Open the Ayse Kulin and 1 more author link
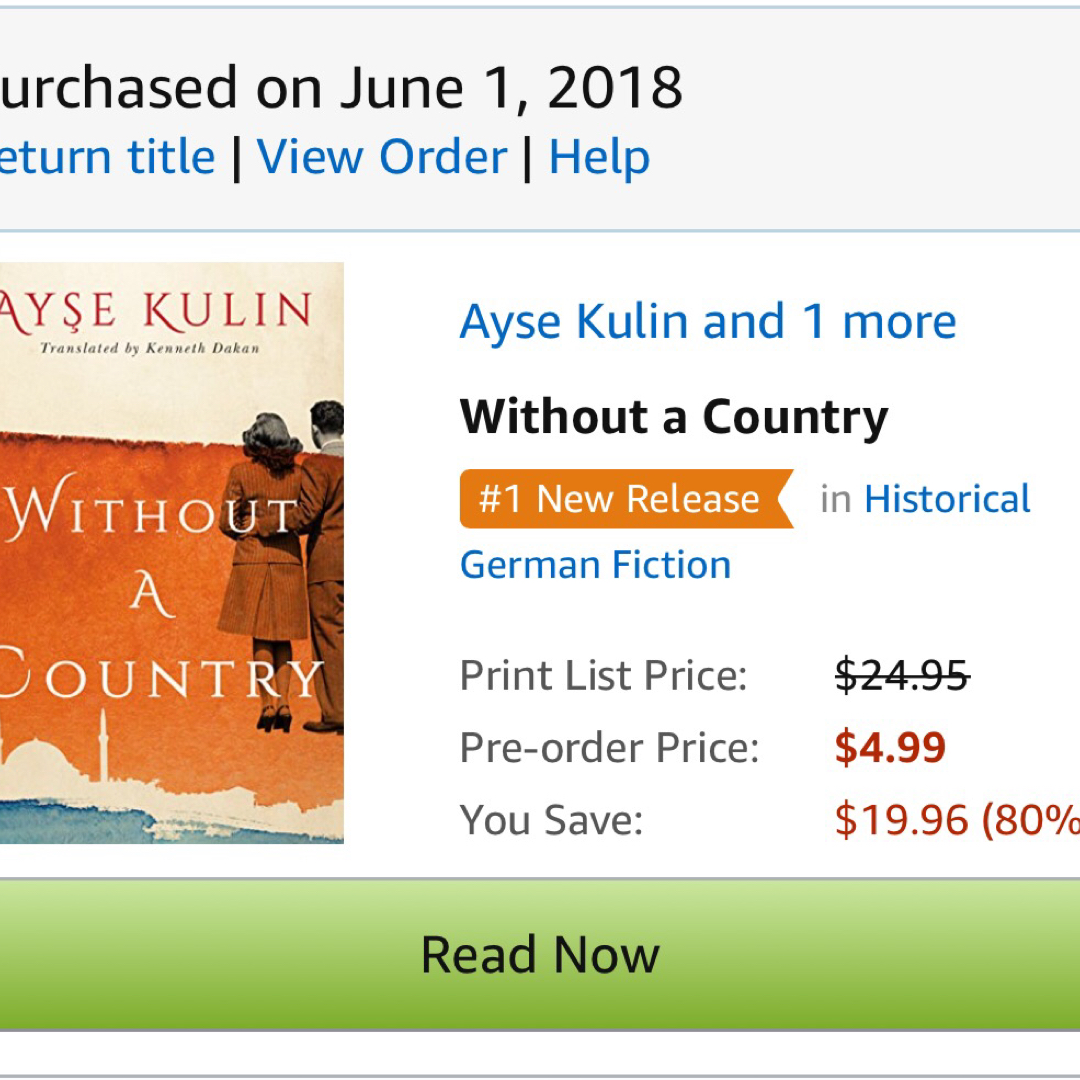The width and height of the screenshot is (1080, 1080). coord(707,322)
